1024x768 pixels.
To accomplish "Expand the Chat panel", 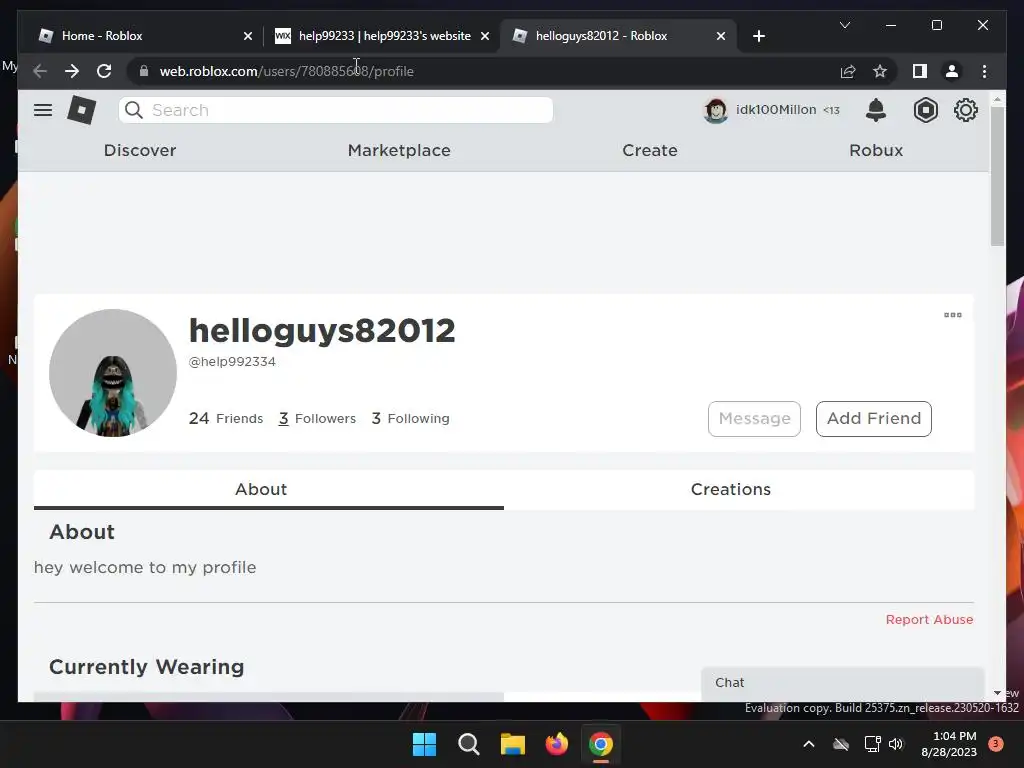I will point(842,682).
